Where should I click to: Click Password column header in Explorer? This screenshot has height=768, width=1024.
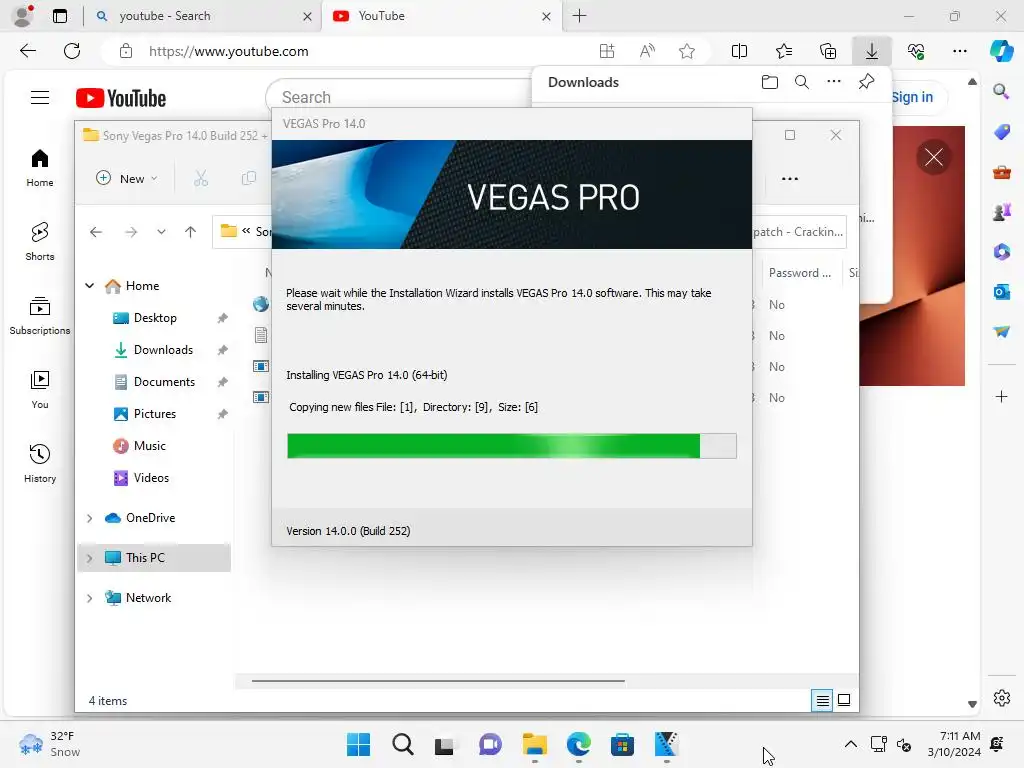tap(800, 273)
